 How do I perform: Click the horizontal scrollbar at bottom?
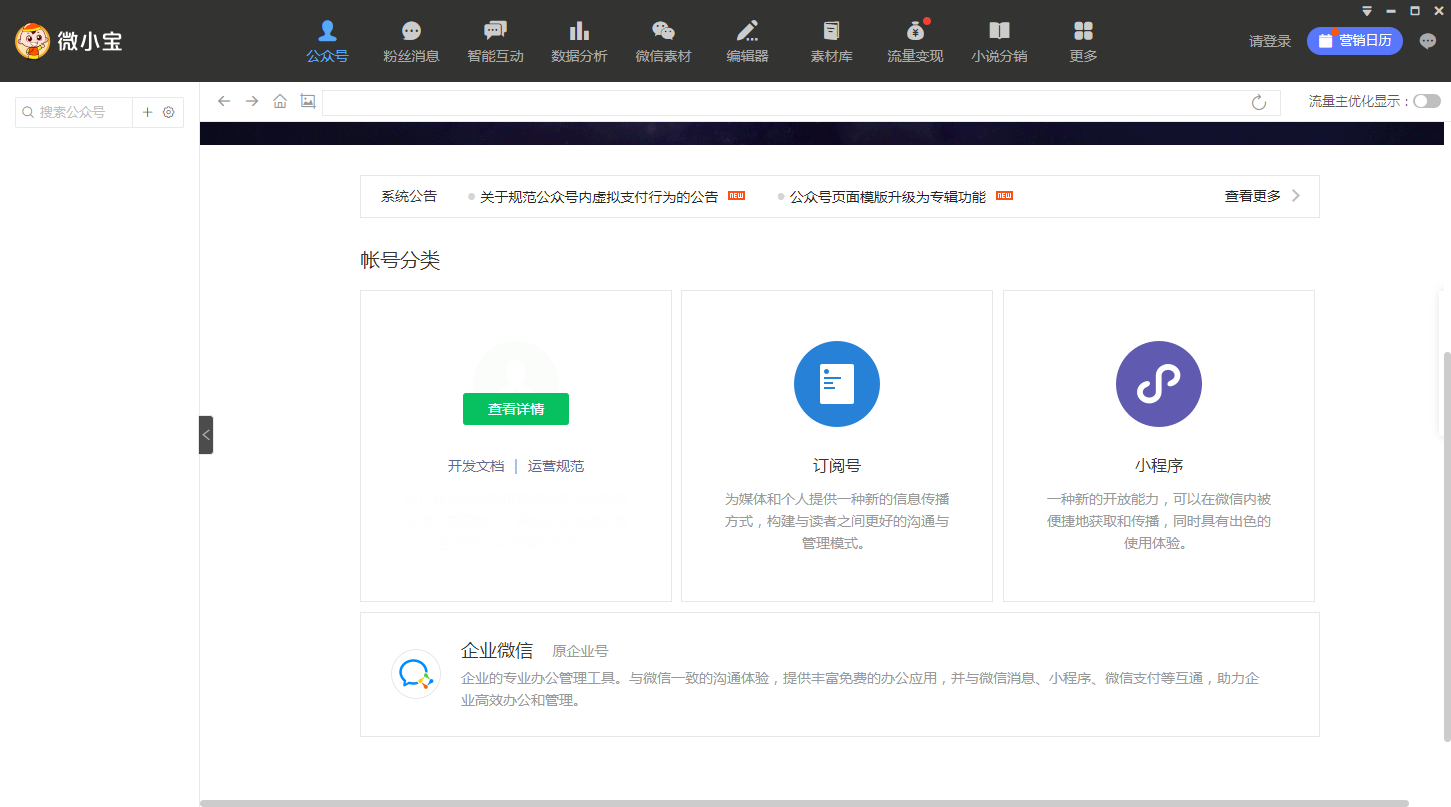804,803
